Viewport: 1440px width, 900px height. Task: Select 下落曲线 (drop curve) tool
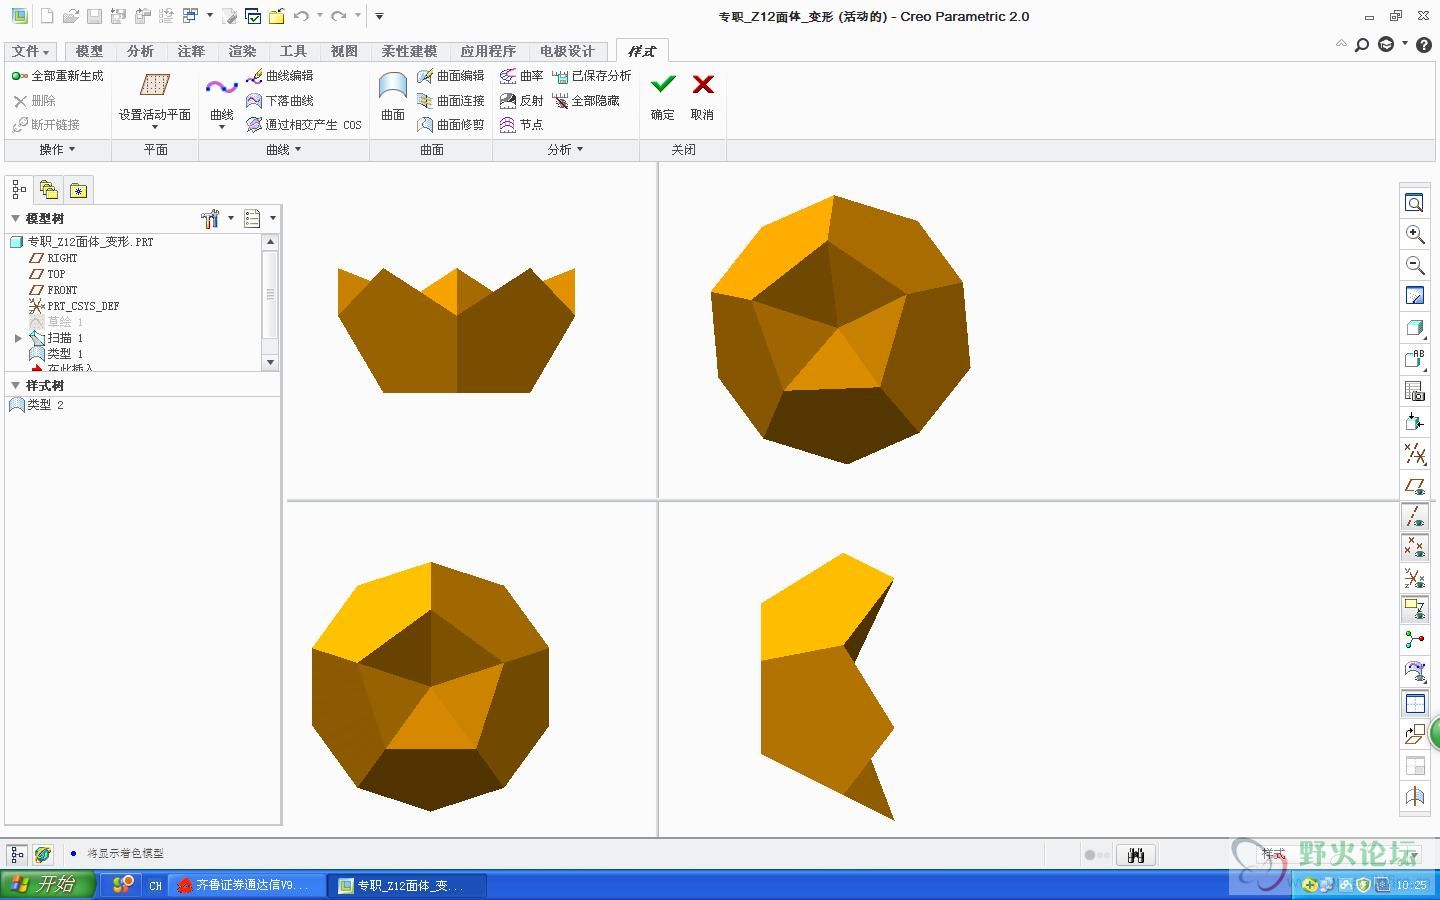pos(279,100)
